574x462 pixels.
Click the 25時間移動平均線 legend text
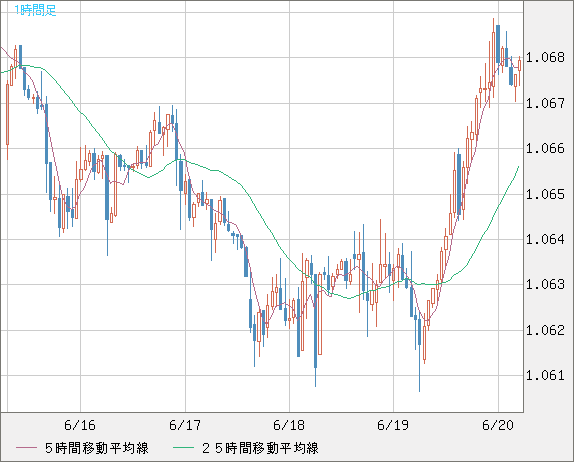coord(260,448)
